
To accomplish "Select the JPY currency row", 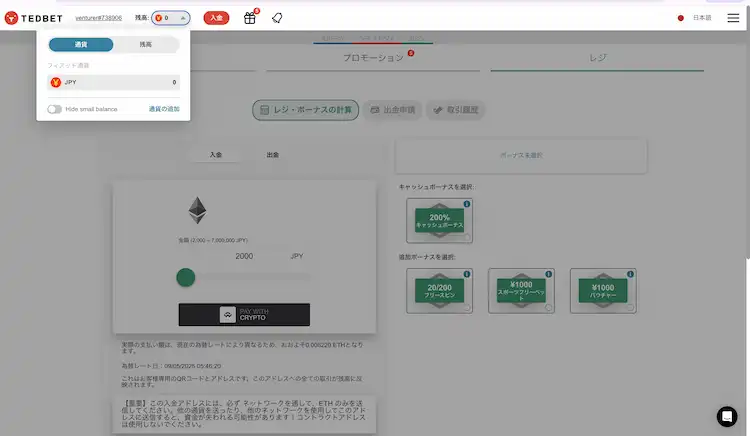I will tap(114, 82).
